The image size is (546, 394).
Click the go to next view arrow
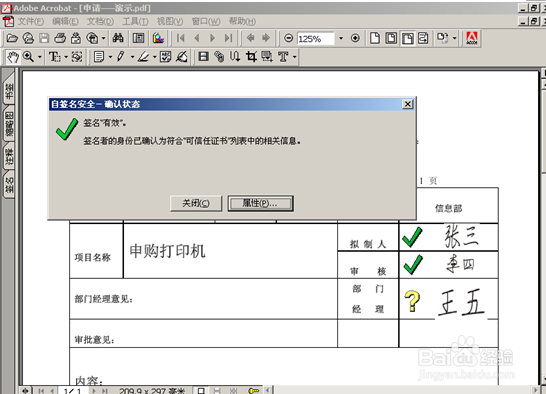(x=266, y=38)
